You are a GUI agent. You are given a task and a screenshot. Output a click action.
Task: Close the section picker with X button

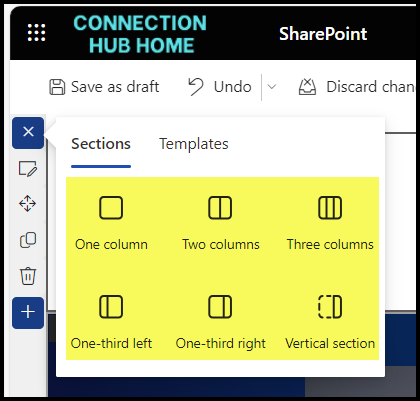pos(28,133)
